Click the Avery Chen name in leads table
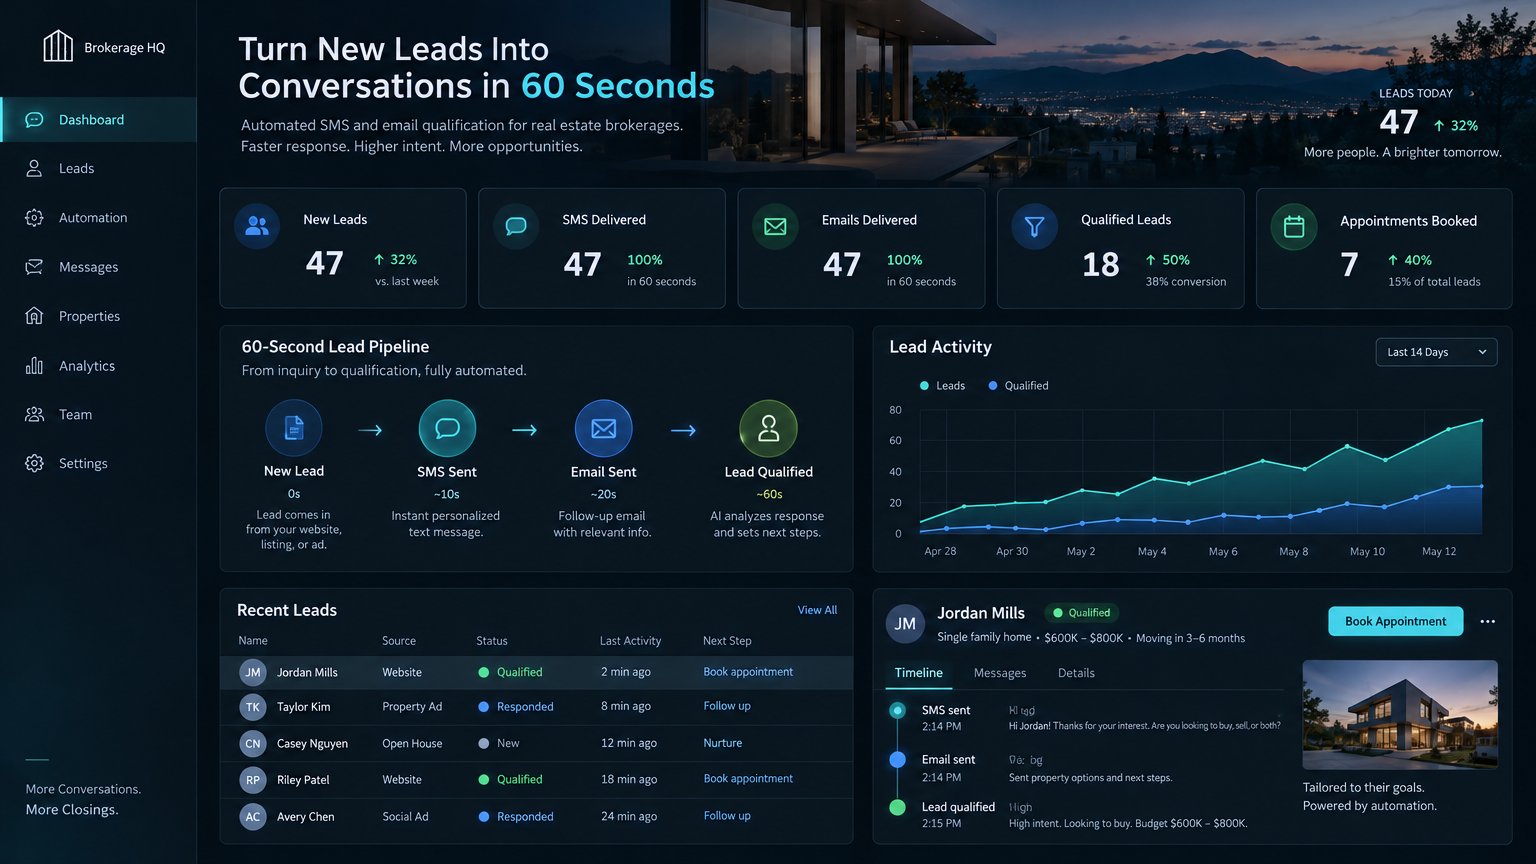 point(306,817)
